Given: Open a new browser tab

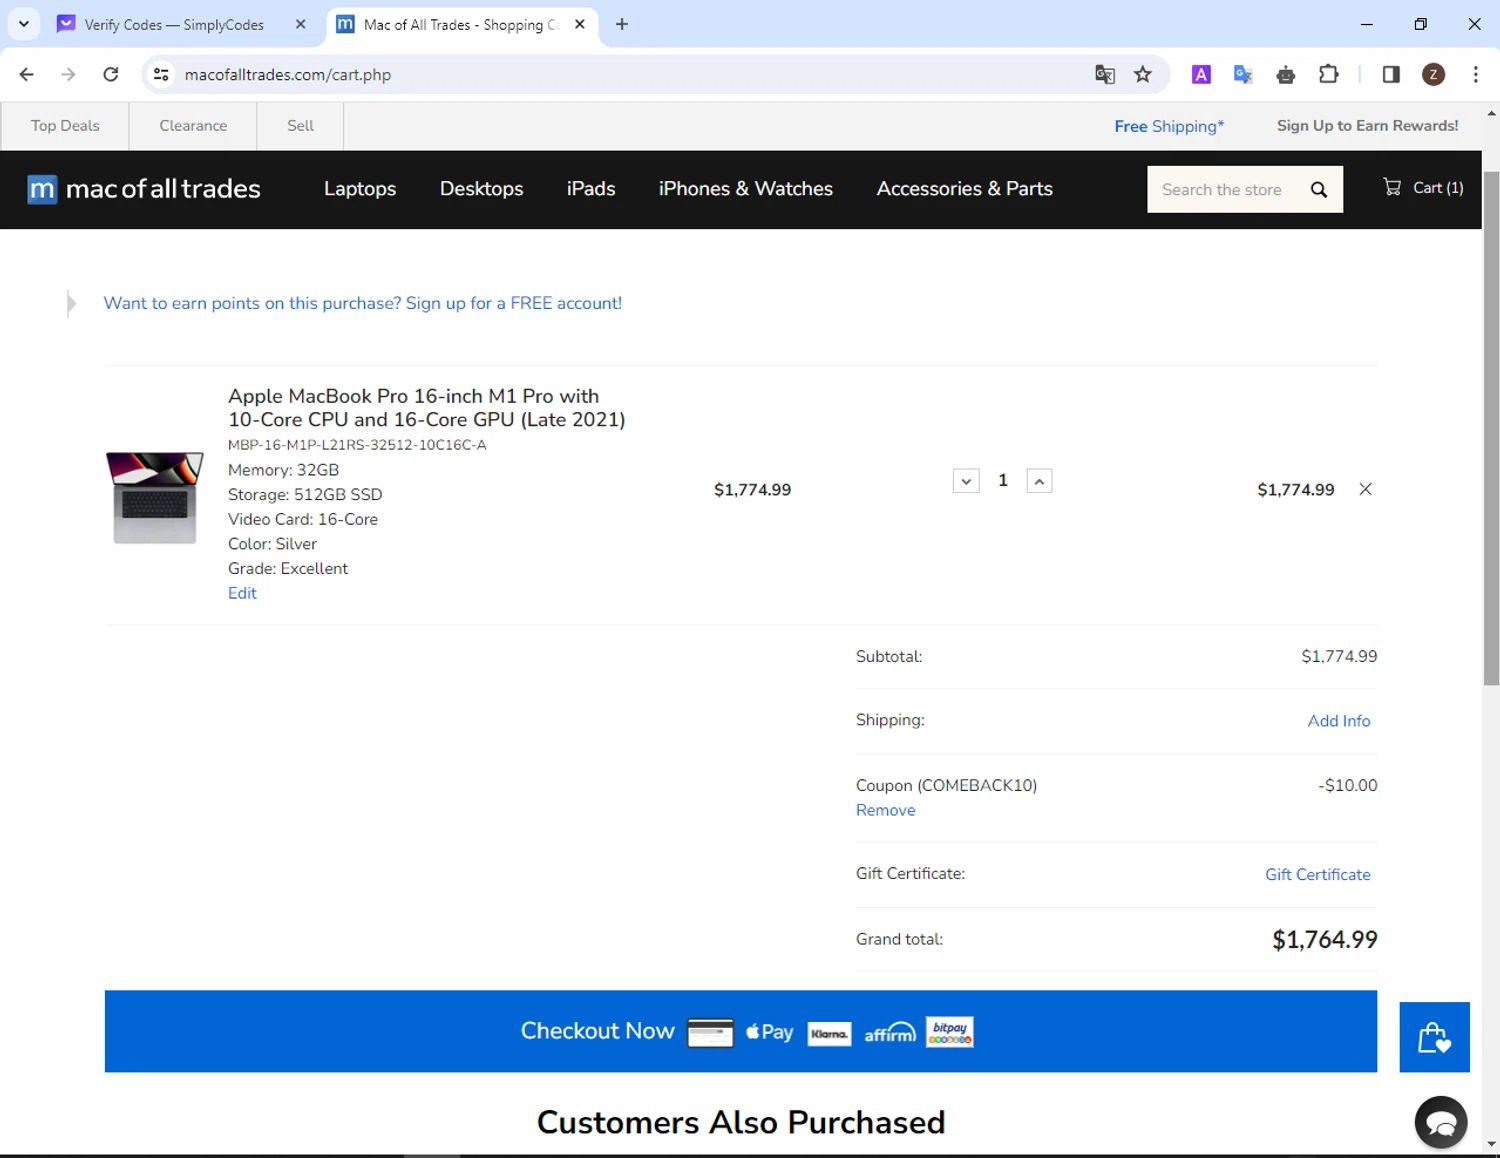Looking at the screenshot, I should pos(622,24).
